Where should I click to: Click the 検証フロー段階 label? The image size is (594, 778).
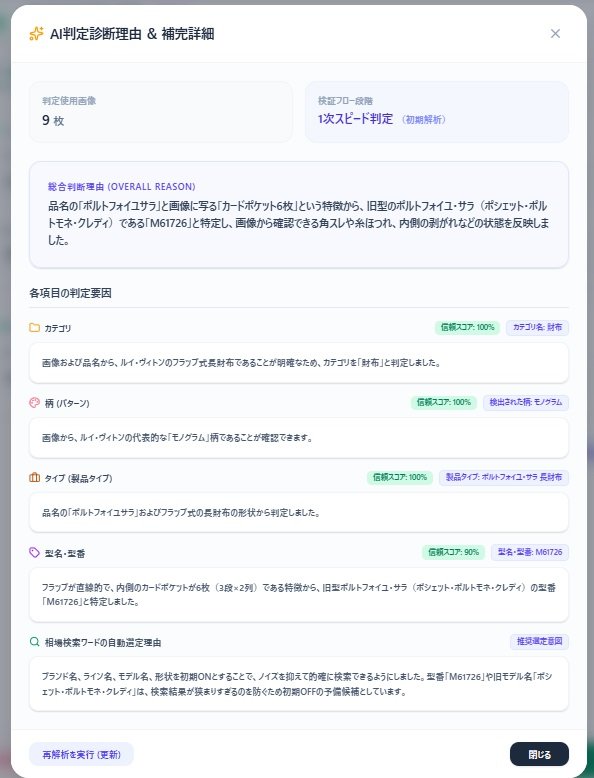tap(345, 101)
